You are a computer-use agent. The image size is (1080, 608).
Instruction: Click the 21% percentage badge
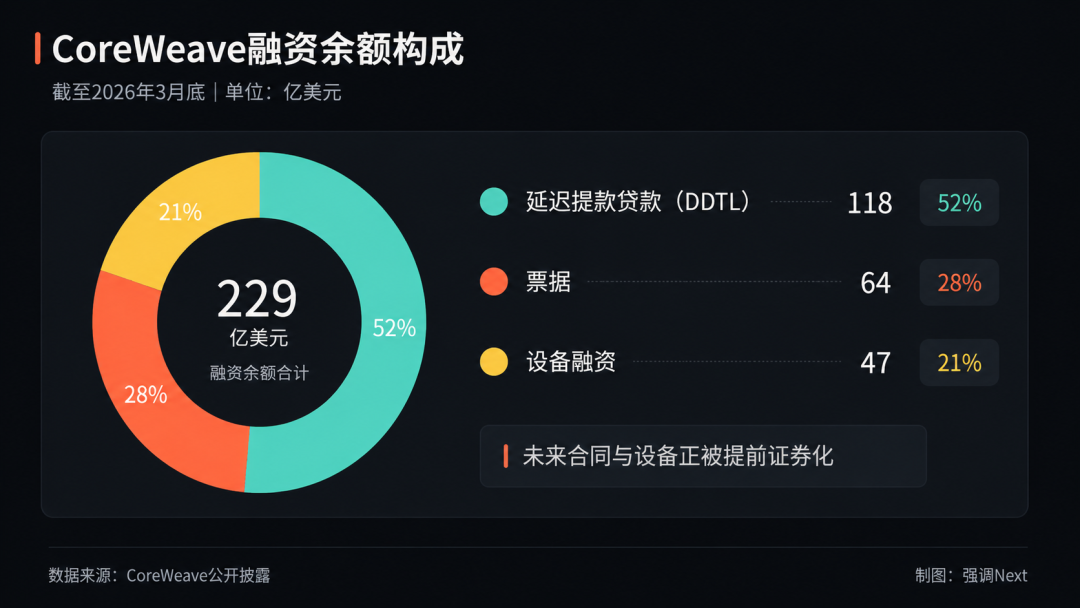[959, 362]
